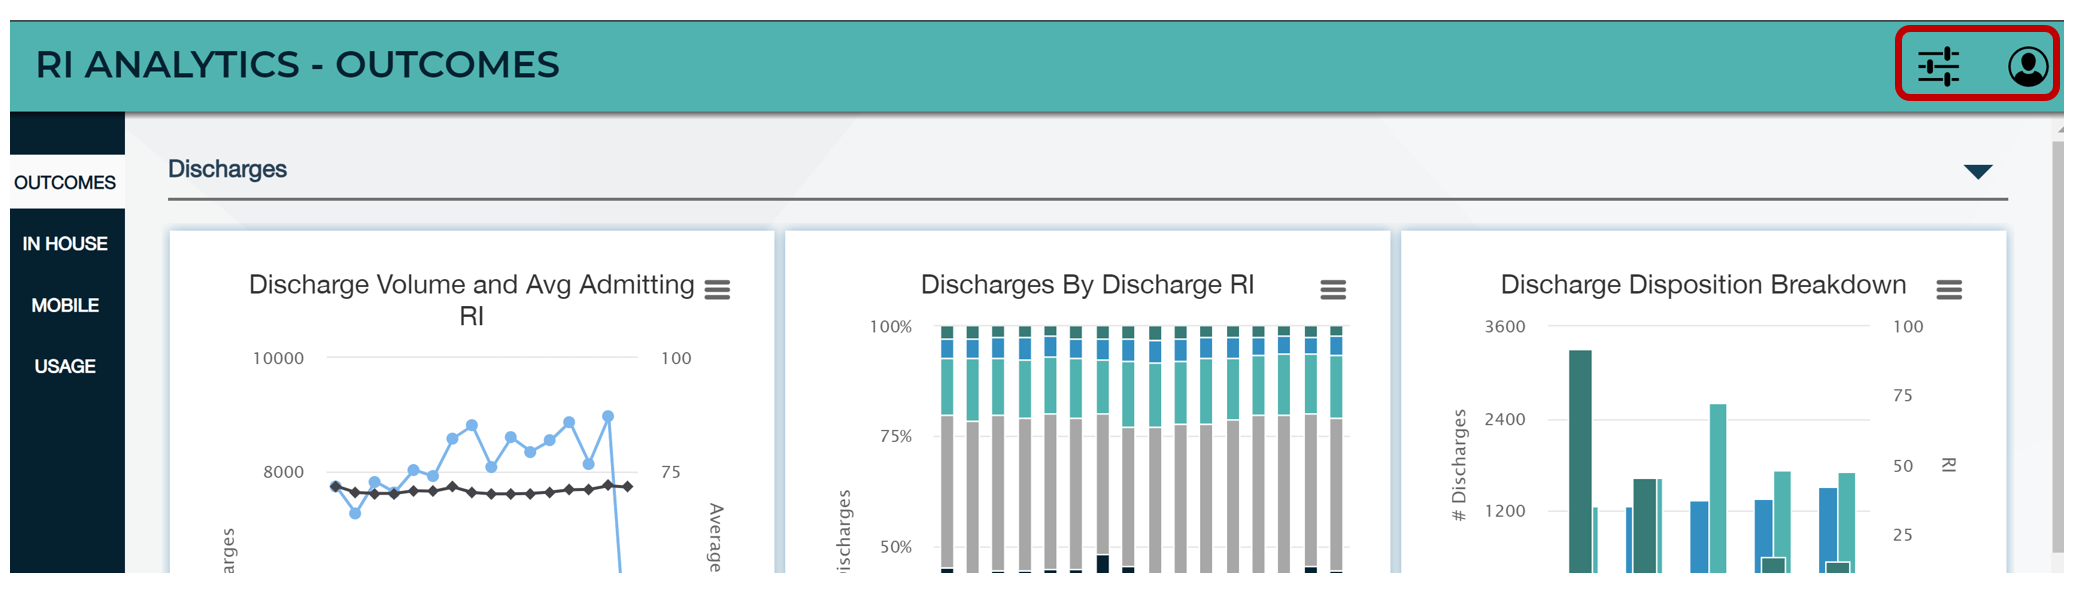Click the # Discharges axis title
Screen dimensions: 2074x609
coord(1459,465)
